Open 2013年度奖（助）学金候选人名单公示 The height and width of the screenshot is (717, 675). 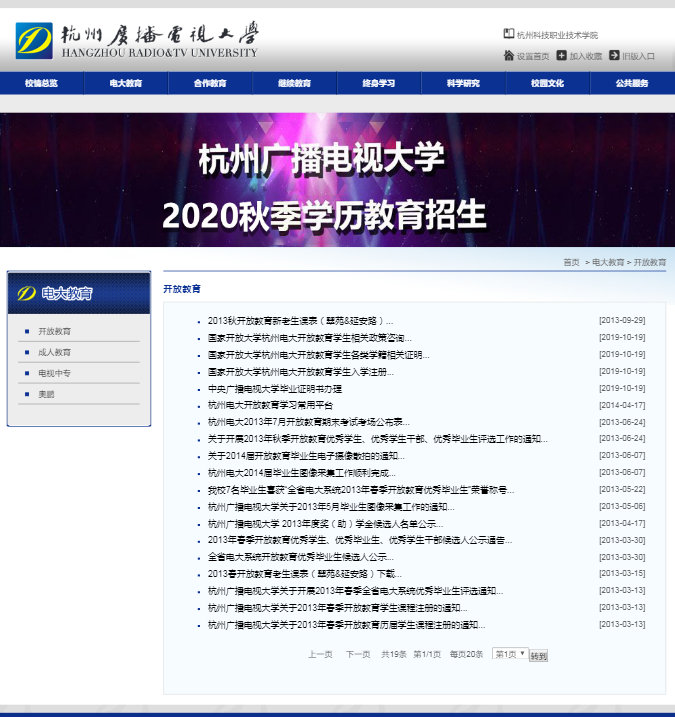point(325,524)
